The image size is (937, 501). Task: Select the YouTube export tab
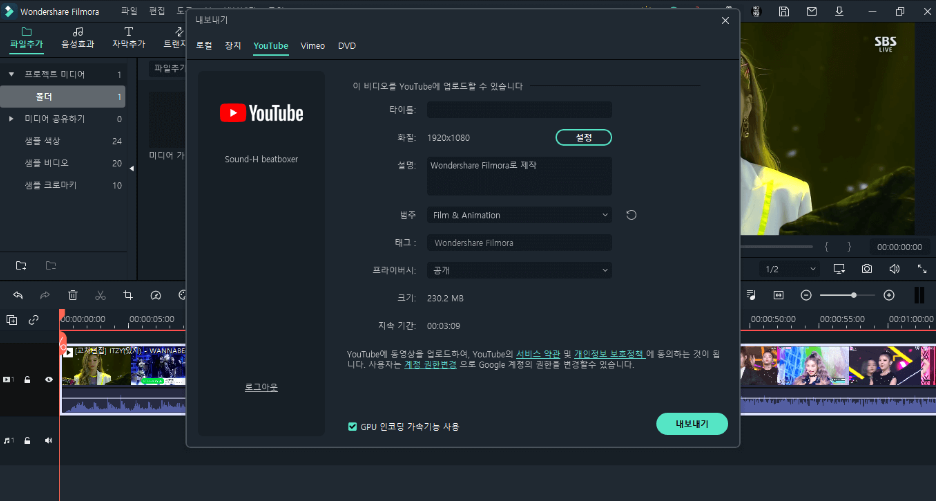tap(271, 46)
